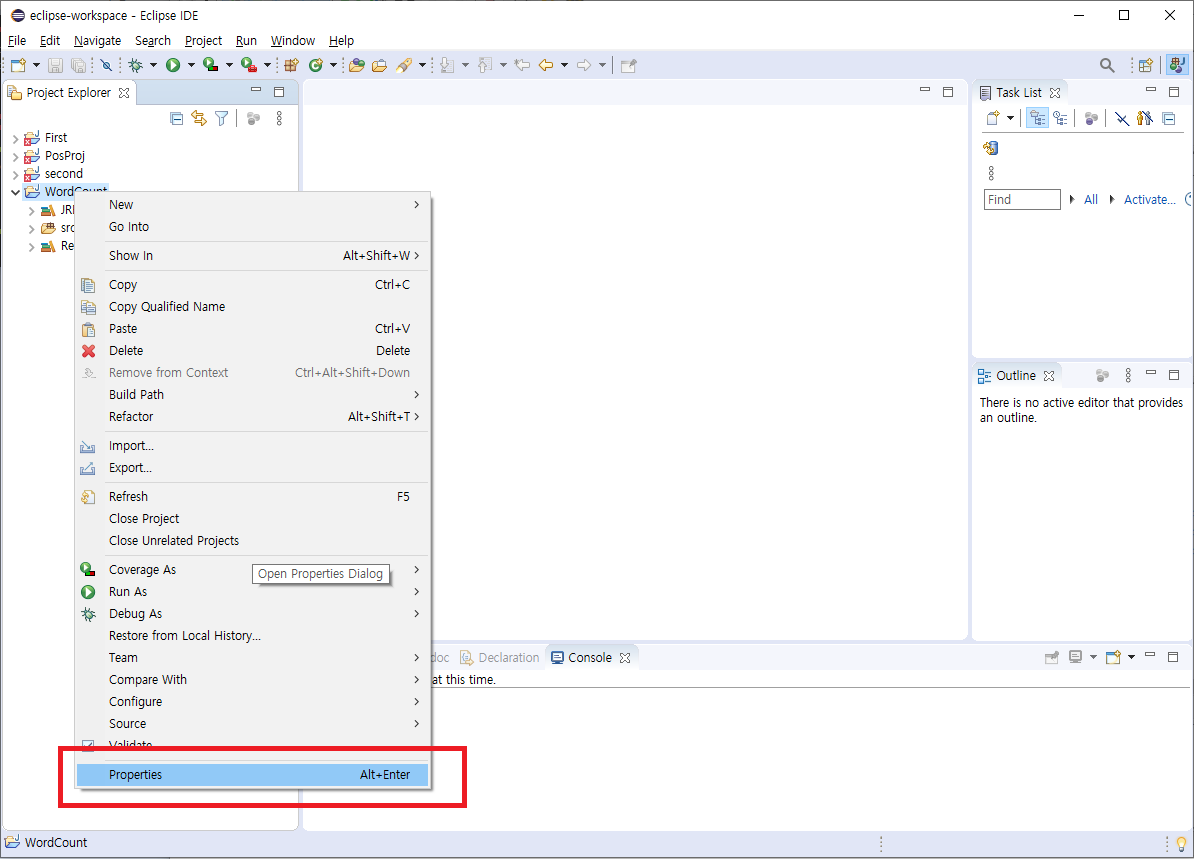Viewport: 1194px width, 859px height.
Task: Toggle Link with Editor in Project Explorer
Action: pos(199,119)
